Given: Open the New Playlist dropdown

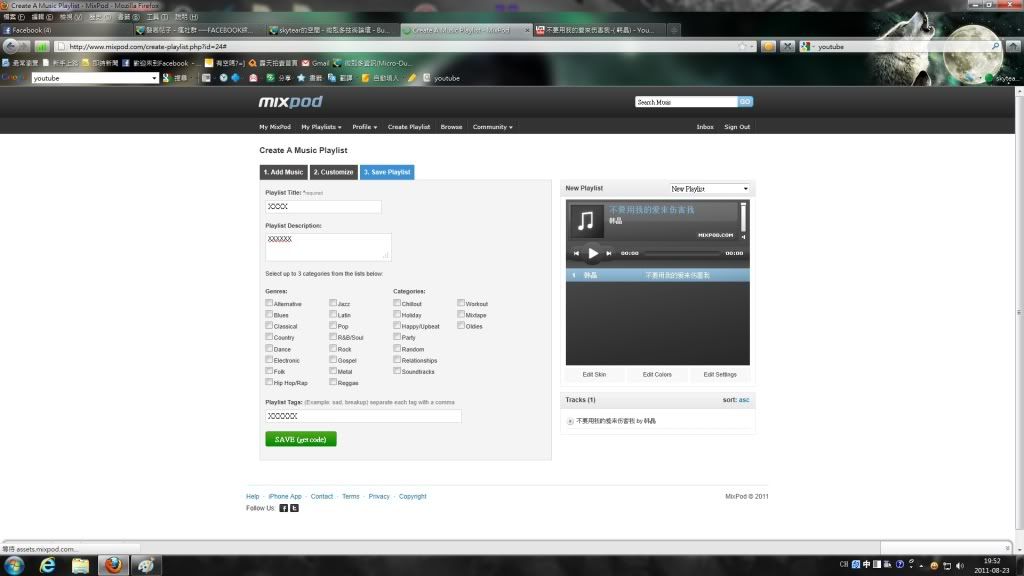Looking at the screenshot, I should pos(709,189).
